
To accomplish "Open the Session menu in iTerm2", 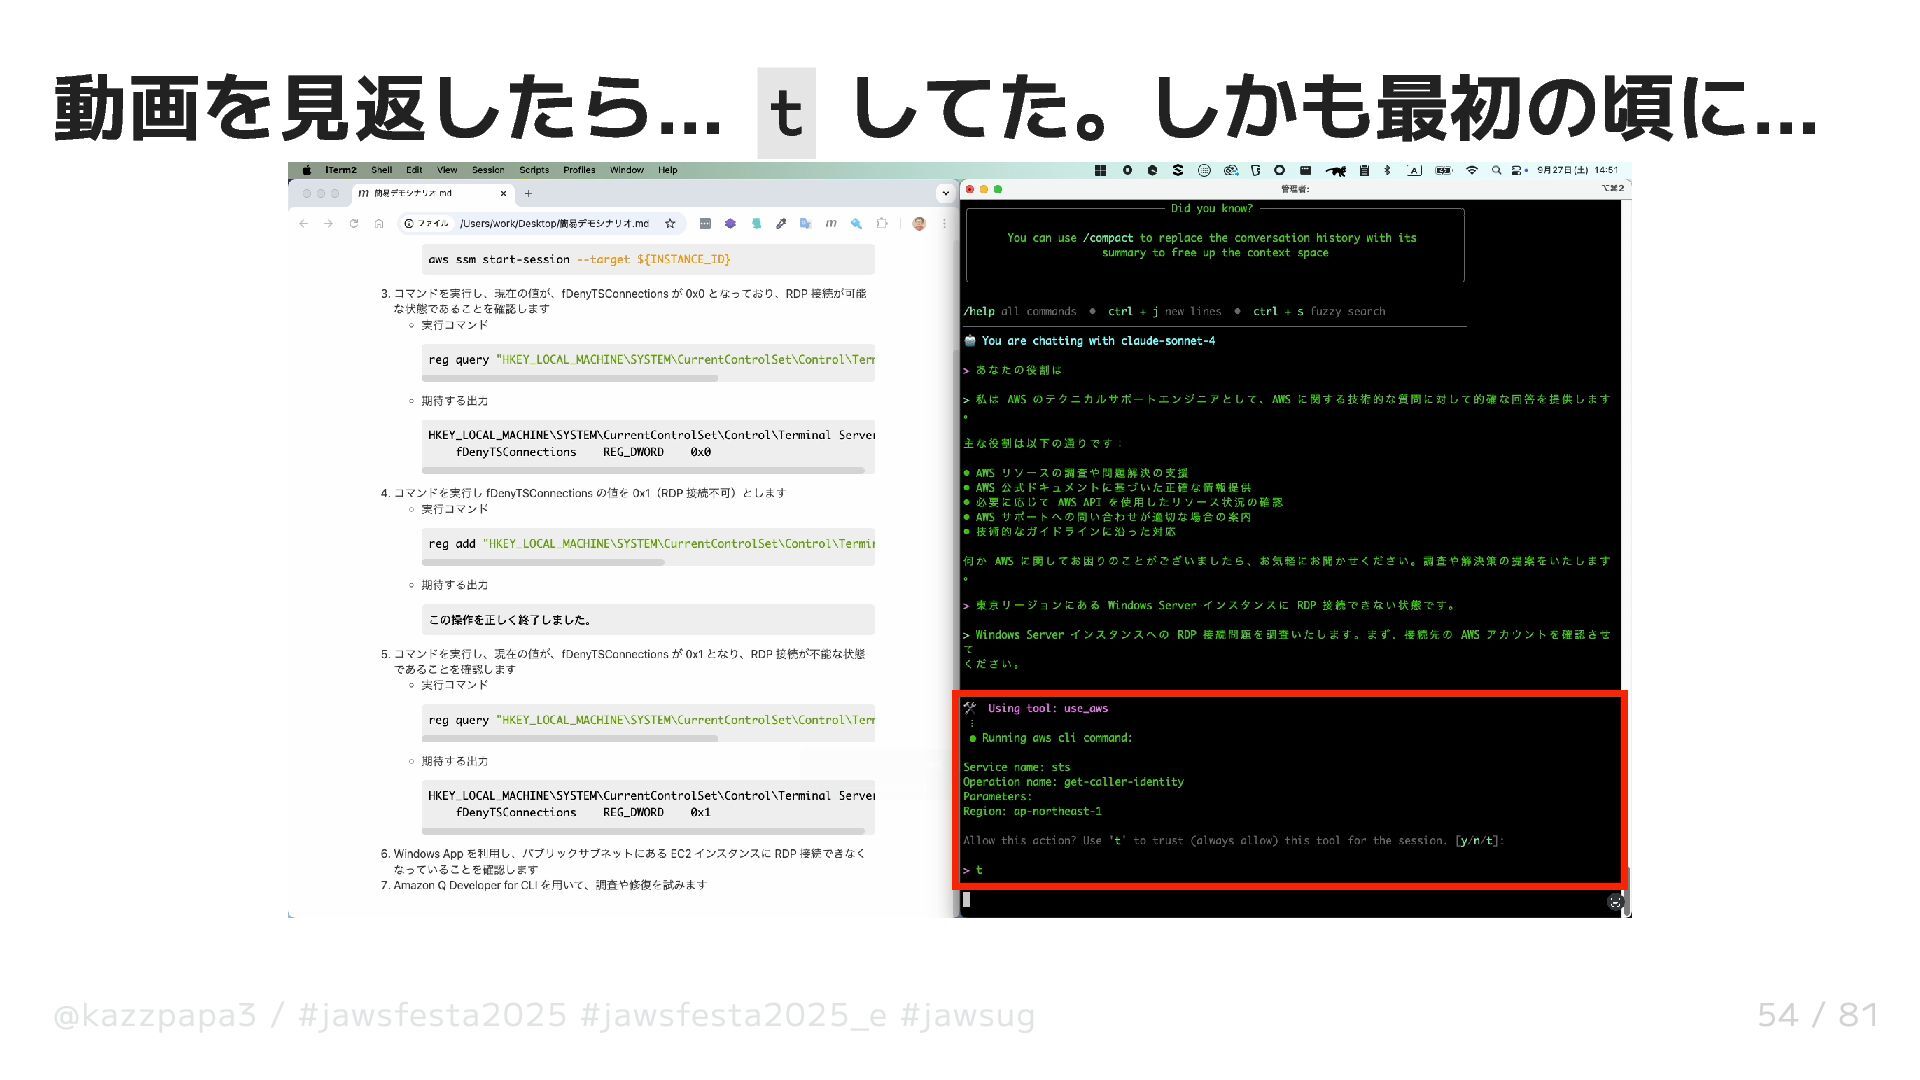I will (488, 171).
